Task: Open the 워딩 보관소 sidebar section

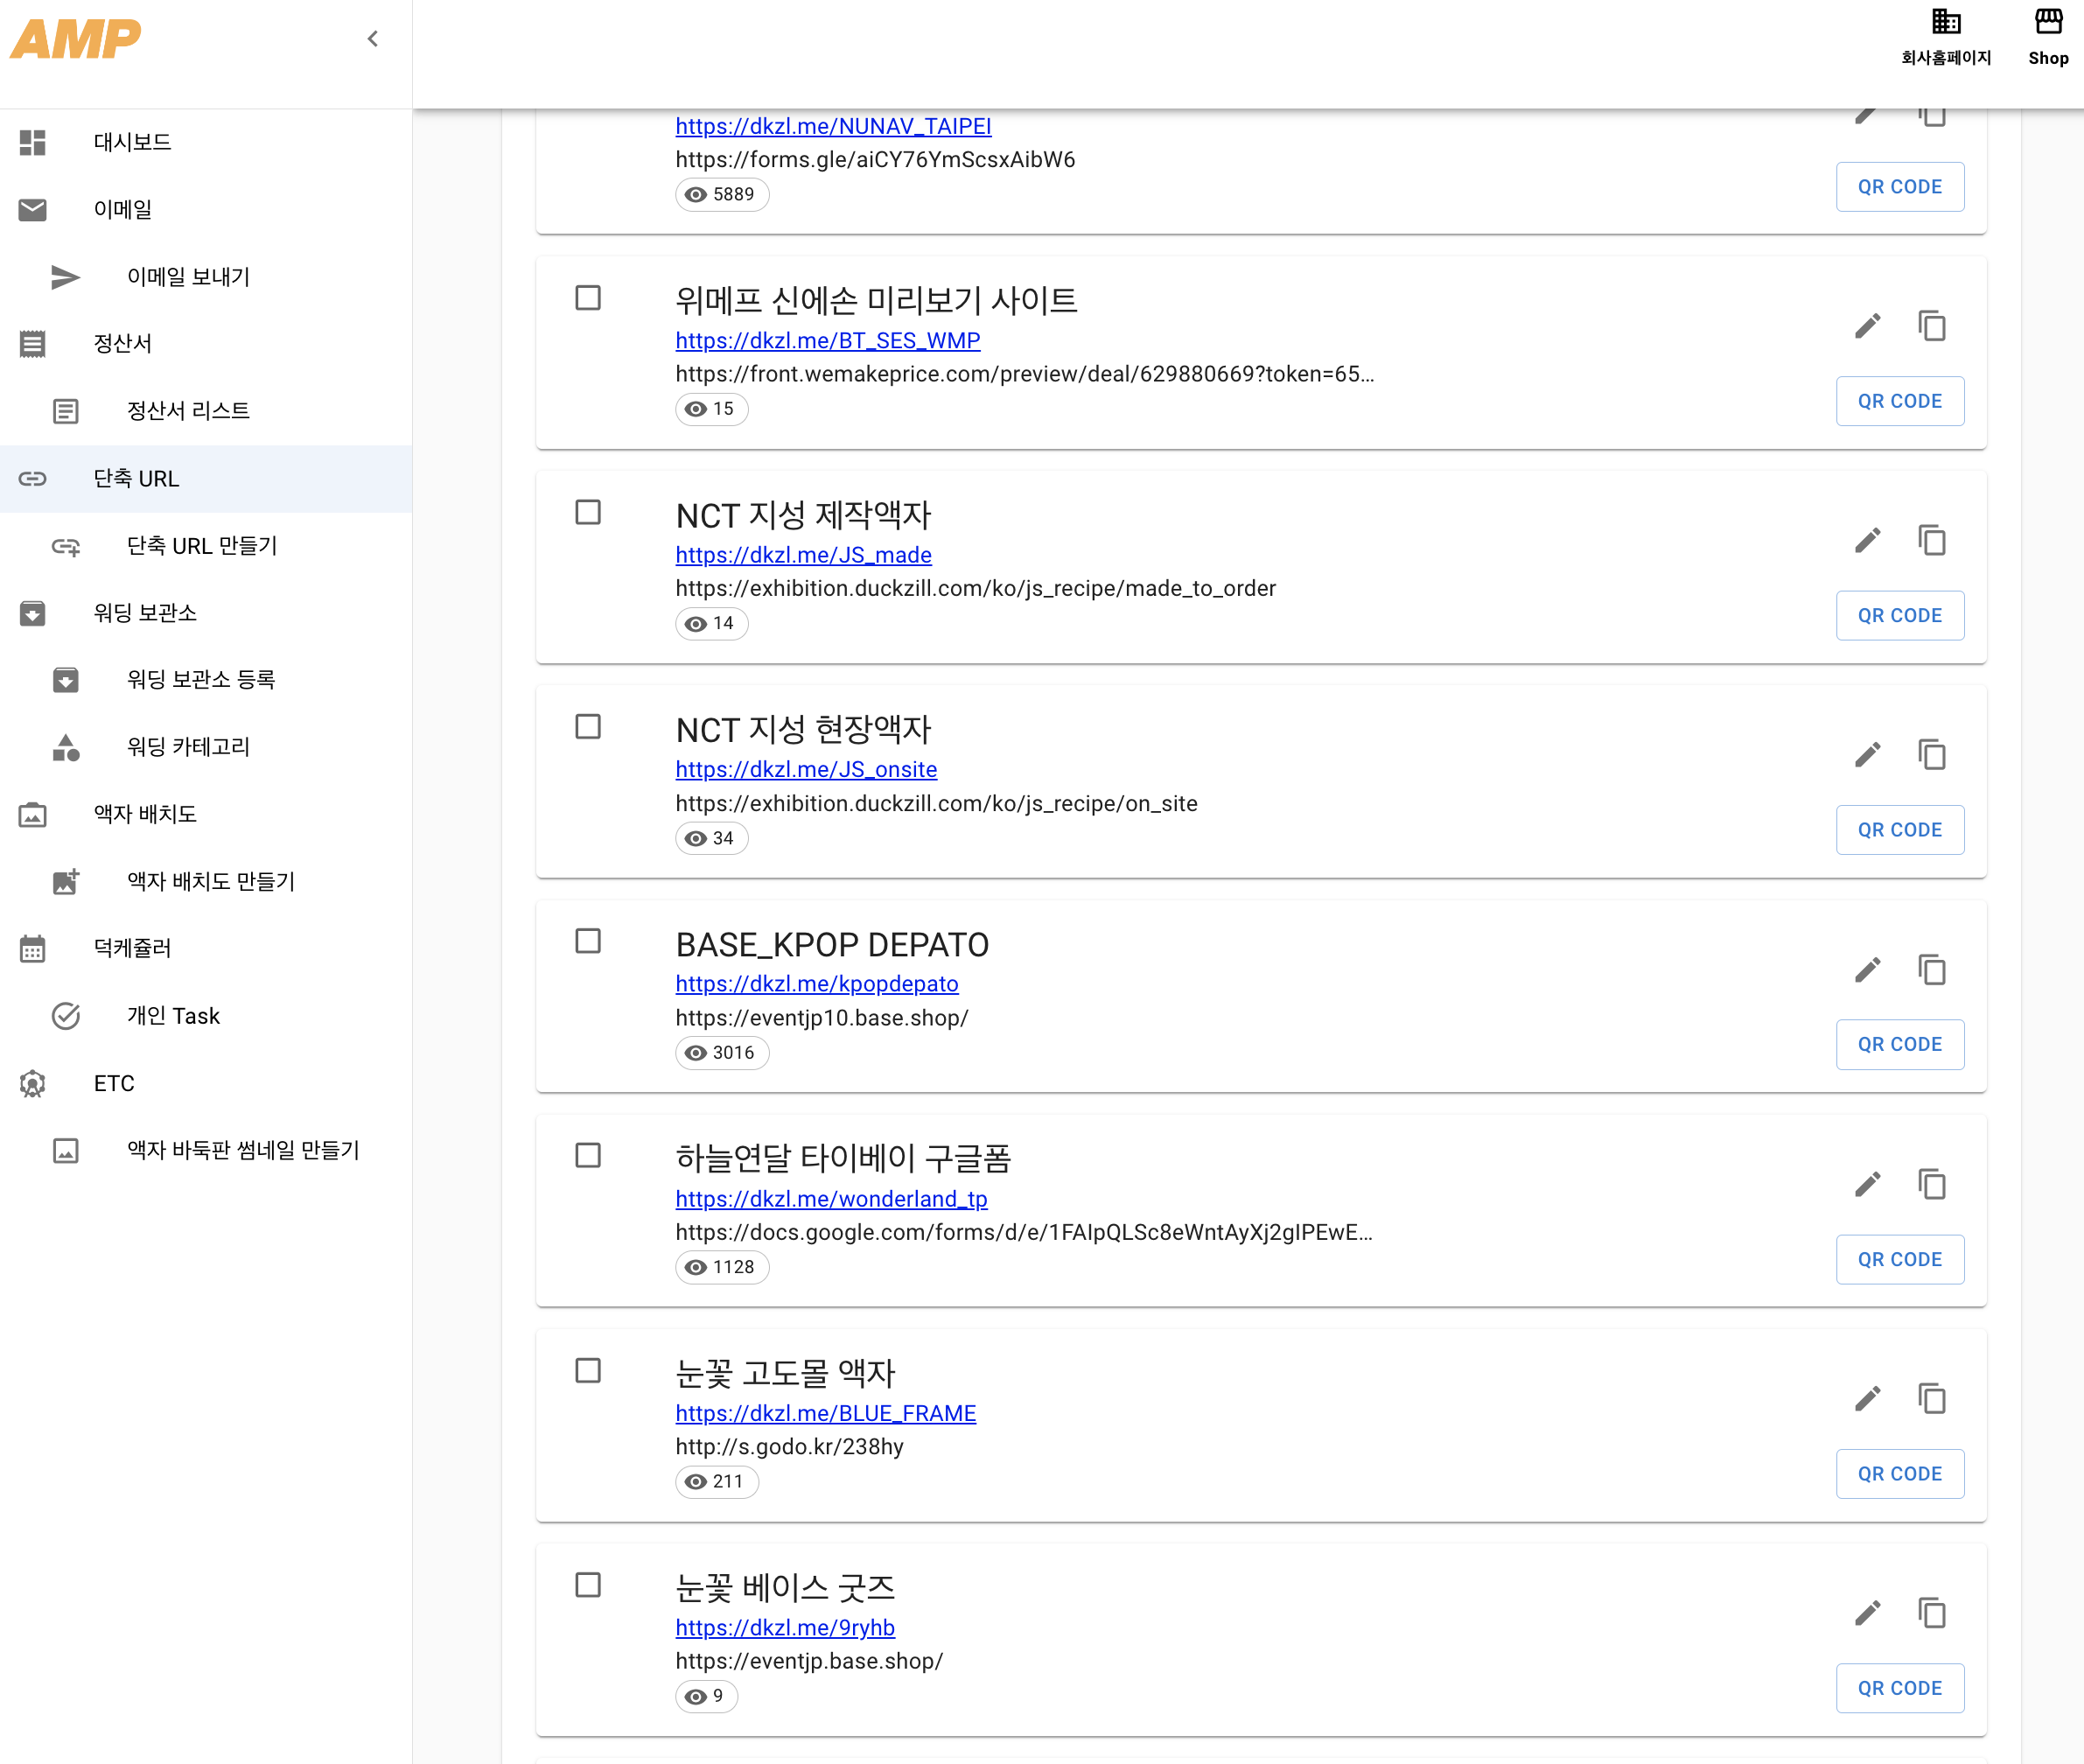Action: pos(145,613)
